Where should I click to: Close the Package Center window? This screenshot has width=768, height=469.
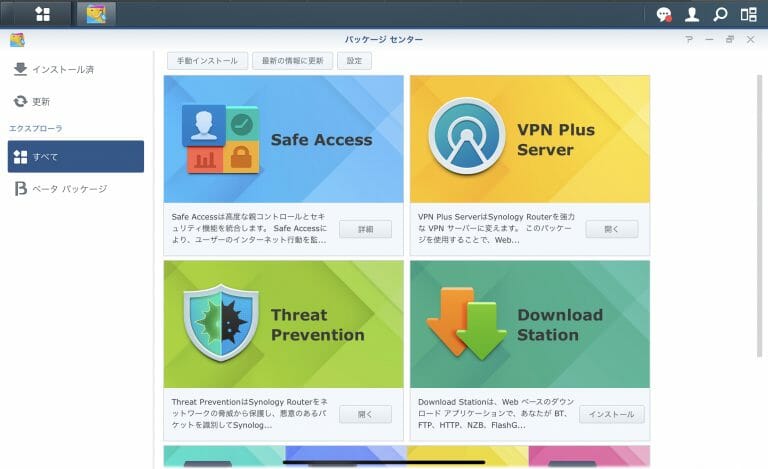coord(750,39)
